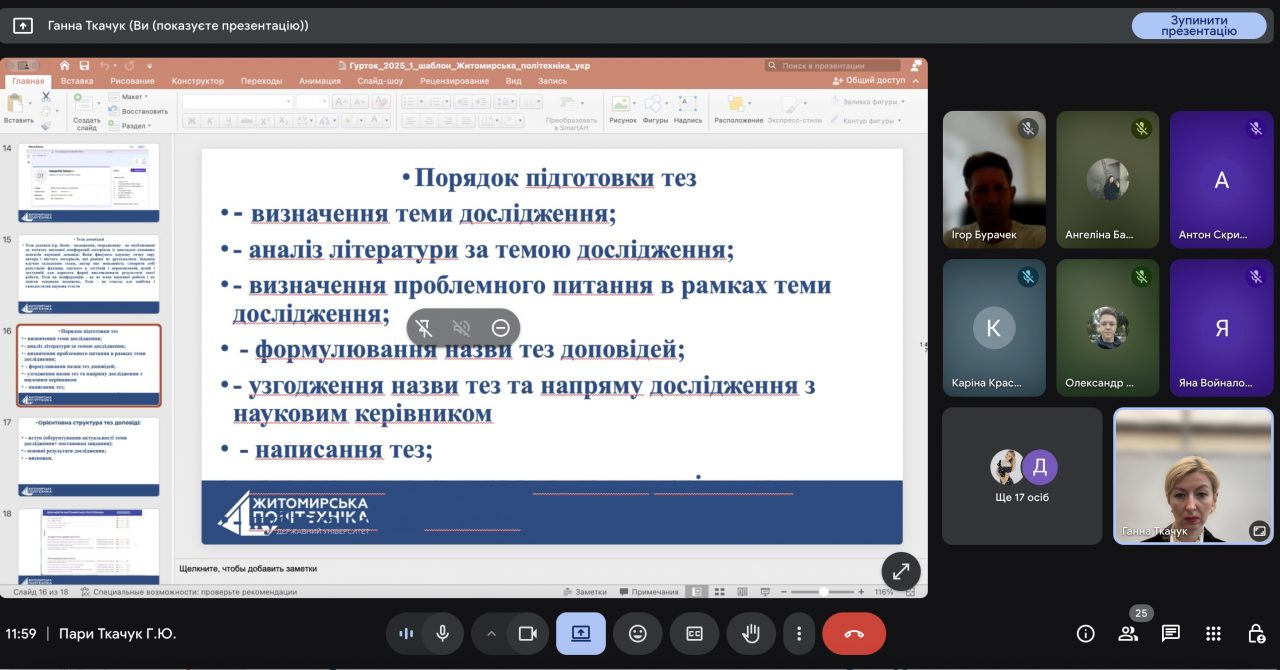
Task: Open the activities grid icon
Action: pos(1213,634)
